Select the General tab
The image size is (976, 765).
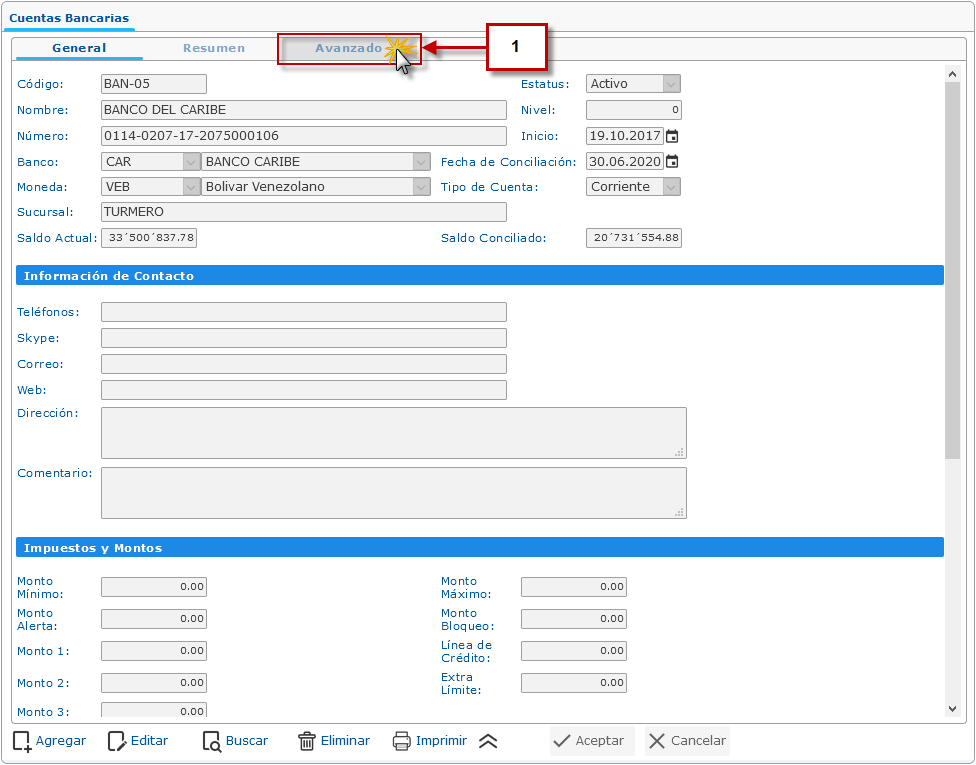coord(79,48)
